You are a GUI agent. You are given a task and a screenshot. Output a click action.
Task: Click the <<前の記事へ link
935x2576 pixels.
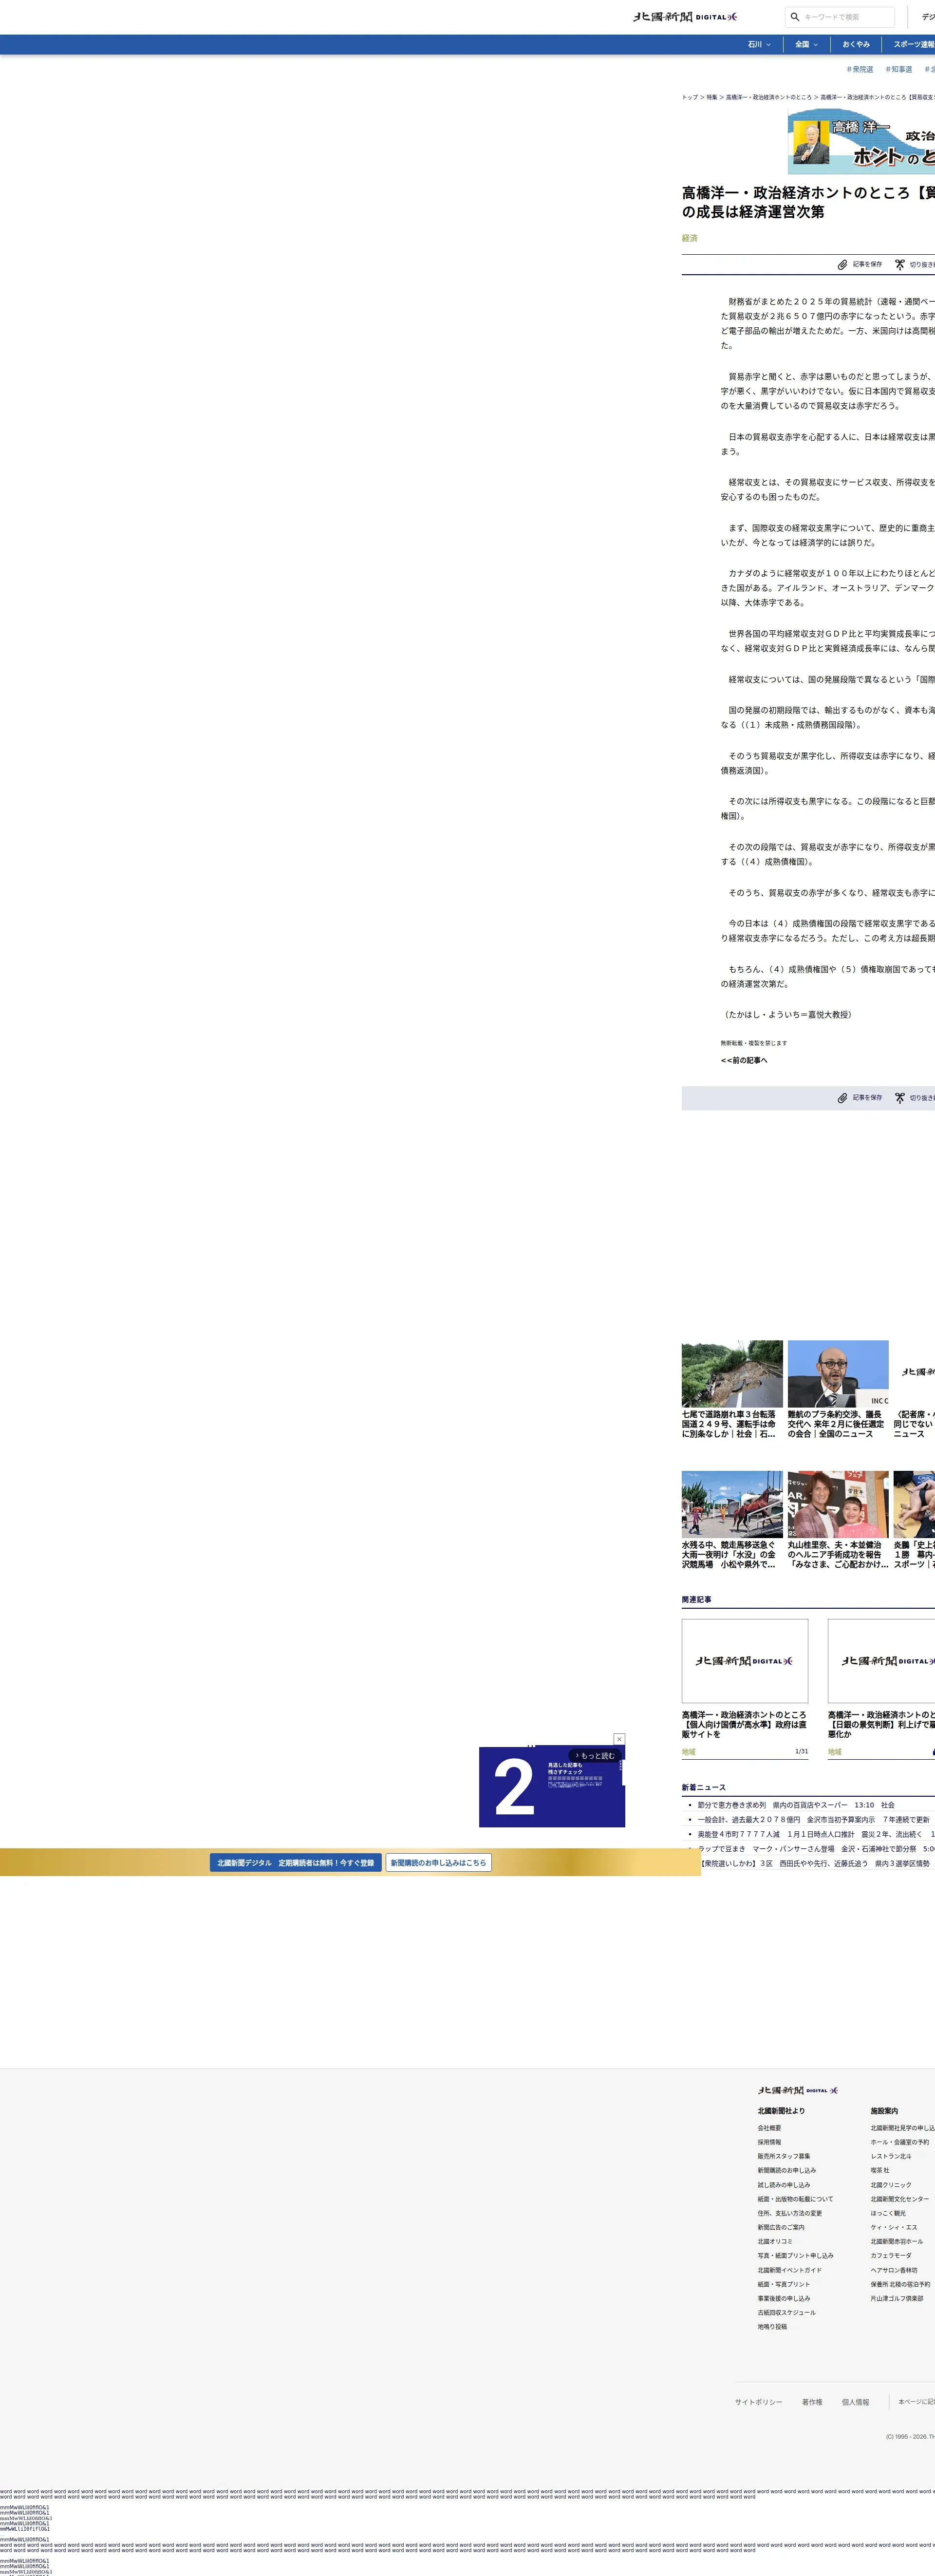[744, 1060]
